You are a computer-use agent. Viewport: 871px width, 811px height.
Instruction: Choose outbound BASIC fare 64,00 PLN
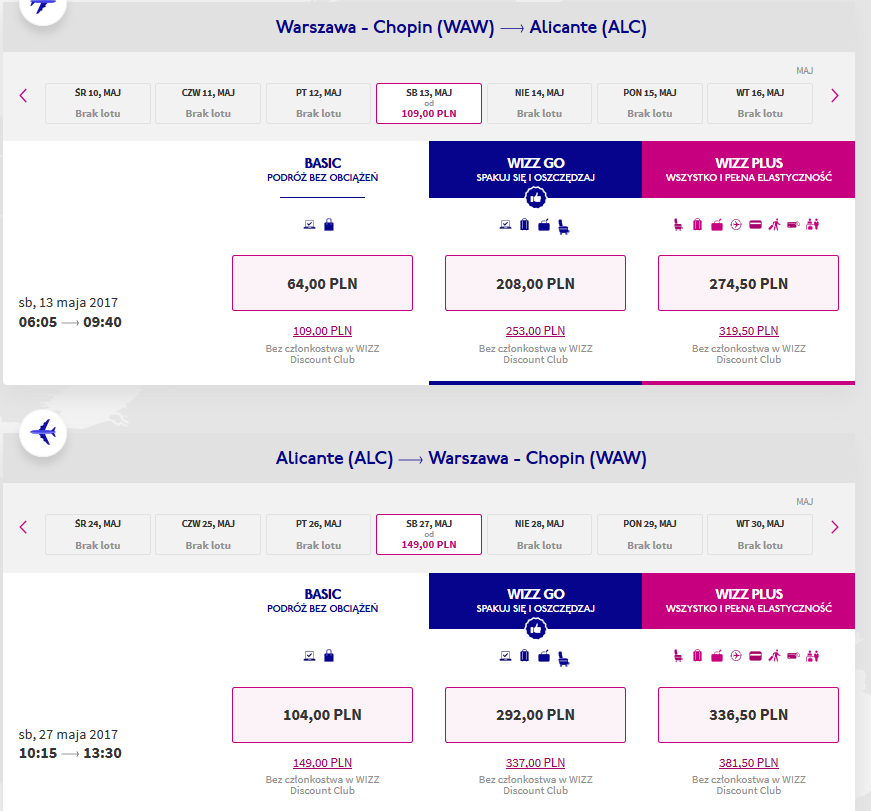click(x=322, y=283)
